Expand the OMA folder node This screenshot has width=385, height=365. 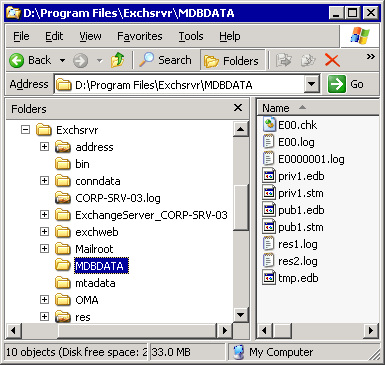click(44, 299)
